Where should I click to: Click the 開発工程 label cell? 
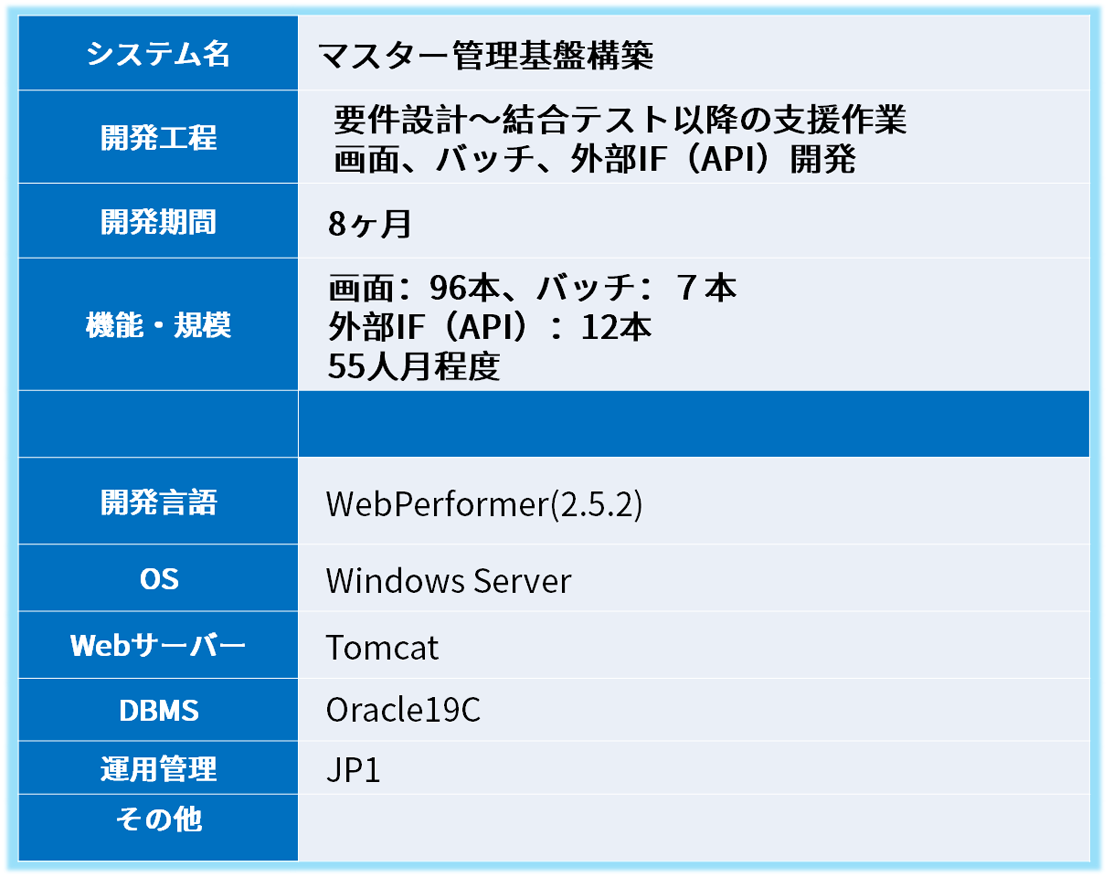pos(158,138)
